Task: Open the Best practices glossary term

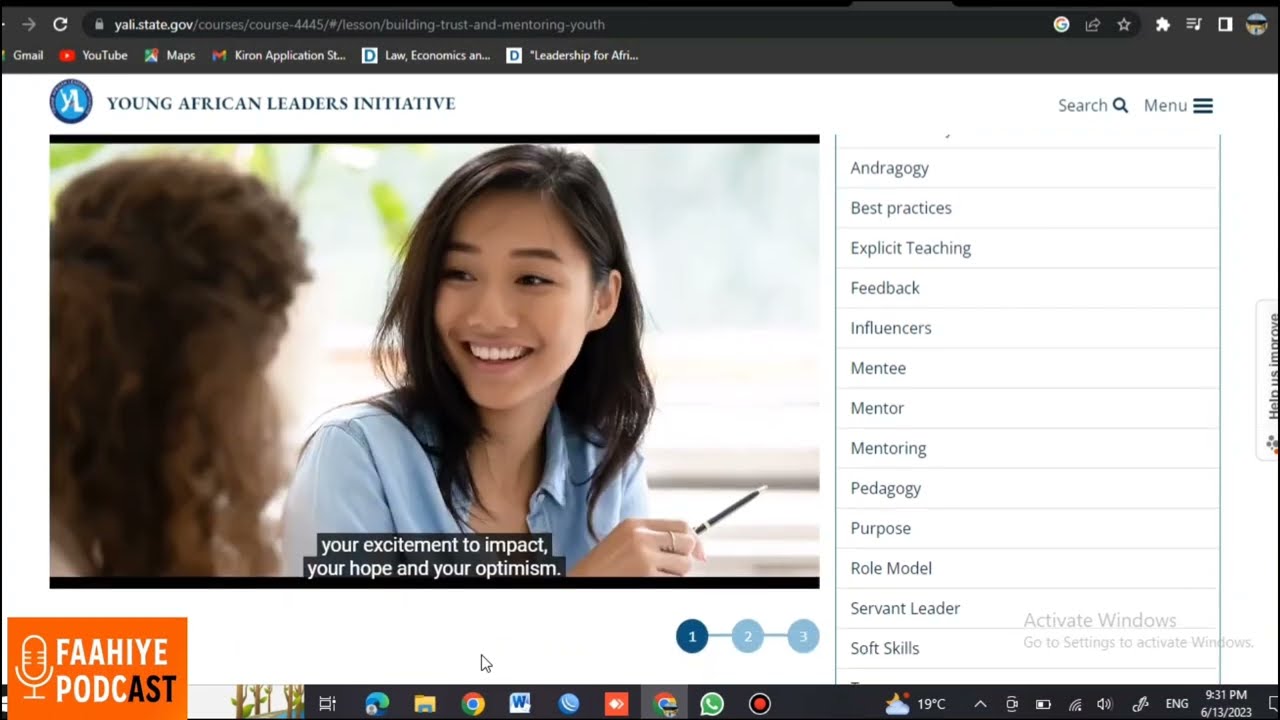Action: click(1028, 208)
